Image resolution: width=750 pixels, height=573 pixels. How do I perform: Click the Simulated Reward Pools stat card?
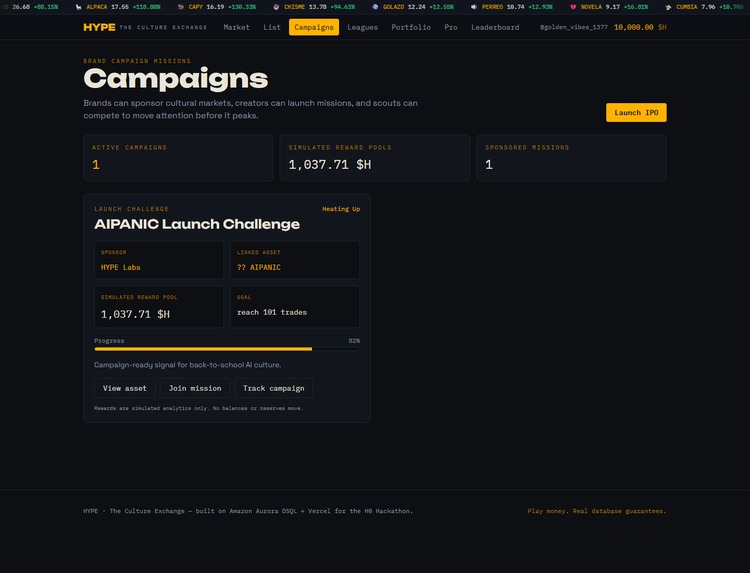coord(375,158)
